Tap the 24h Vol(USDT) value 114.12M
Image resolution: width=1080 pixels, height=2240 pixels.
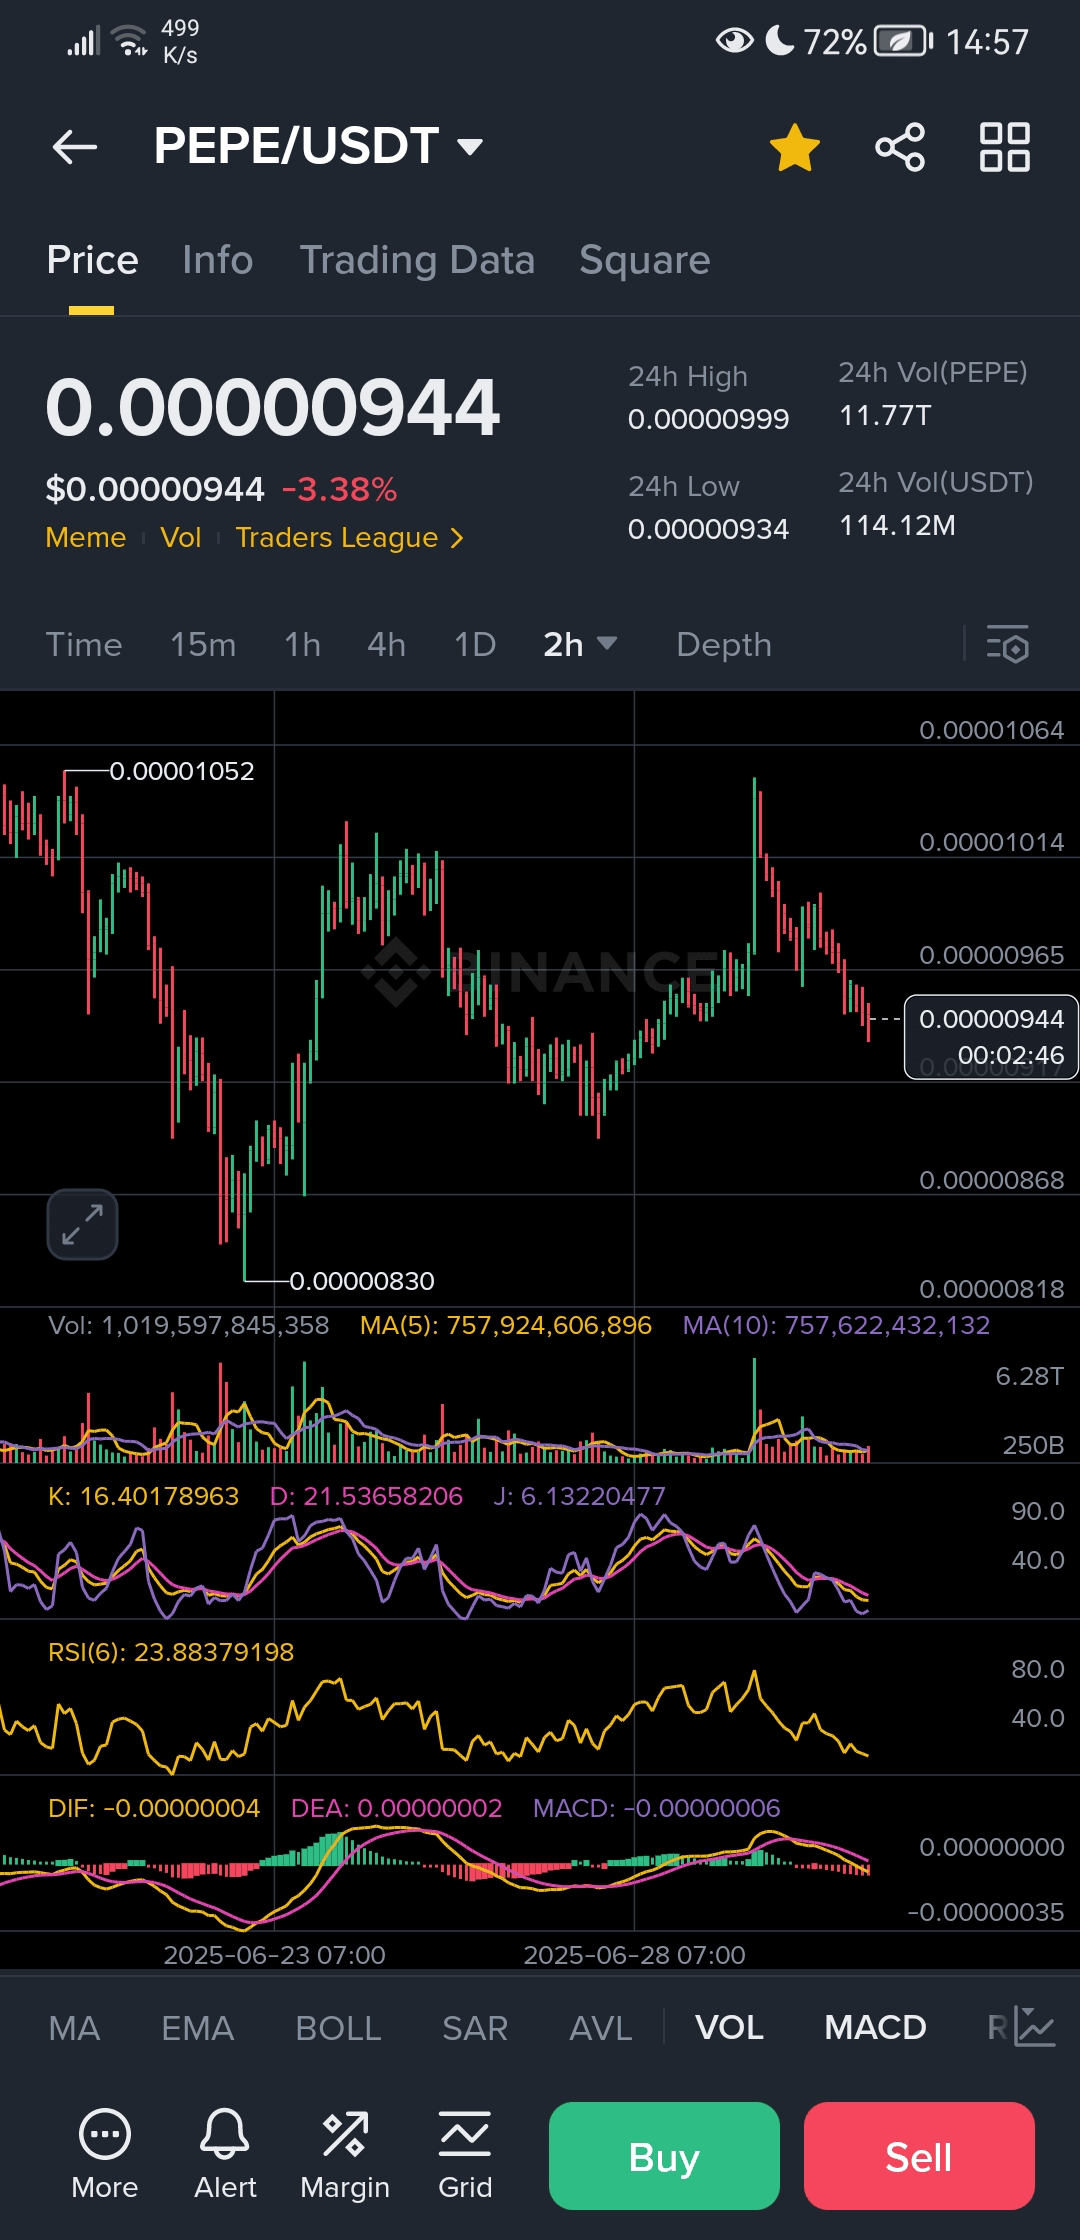click(897, 525)
